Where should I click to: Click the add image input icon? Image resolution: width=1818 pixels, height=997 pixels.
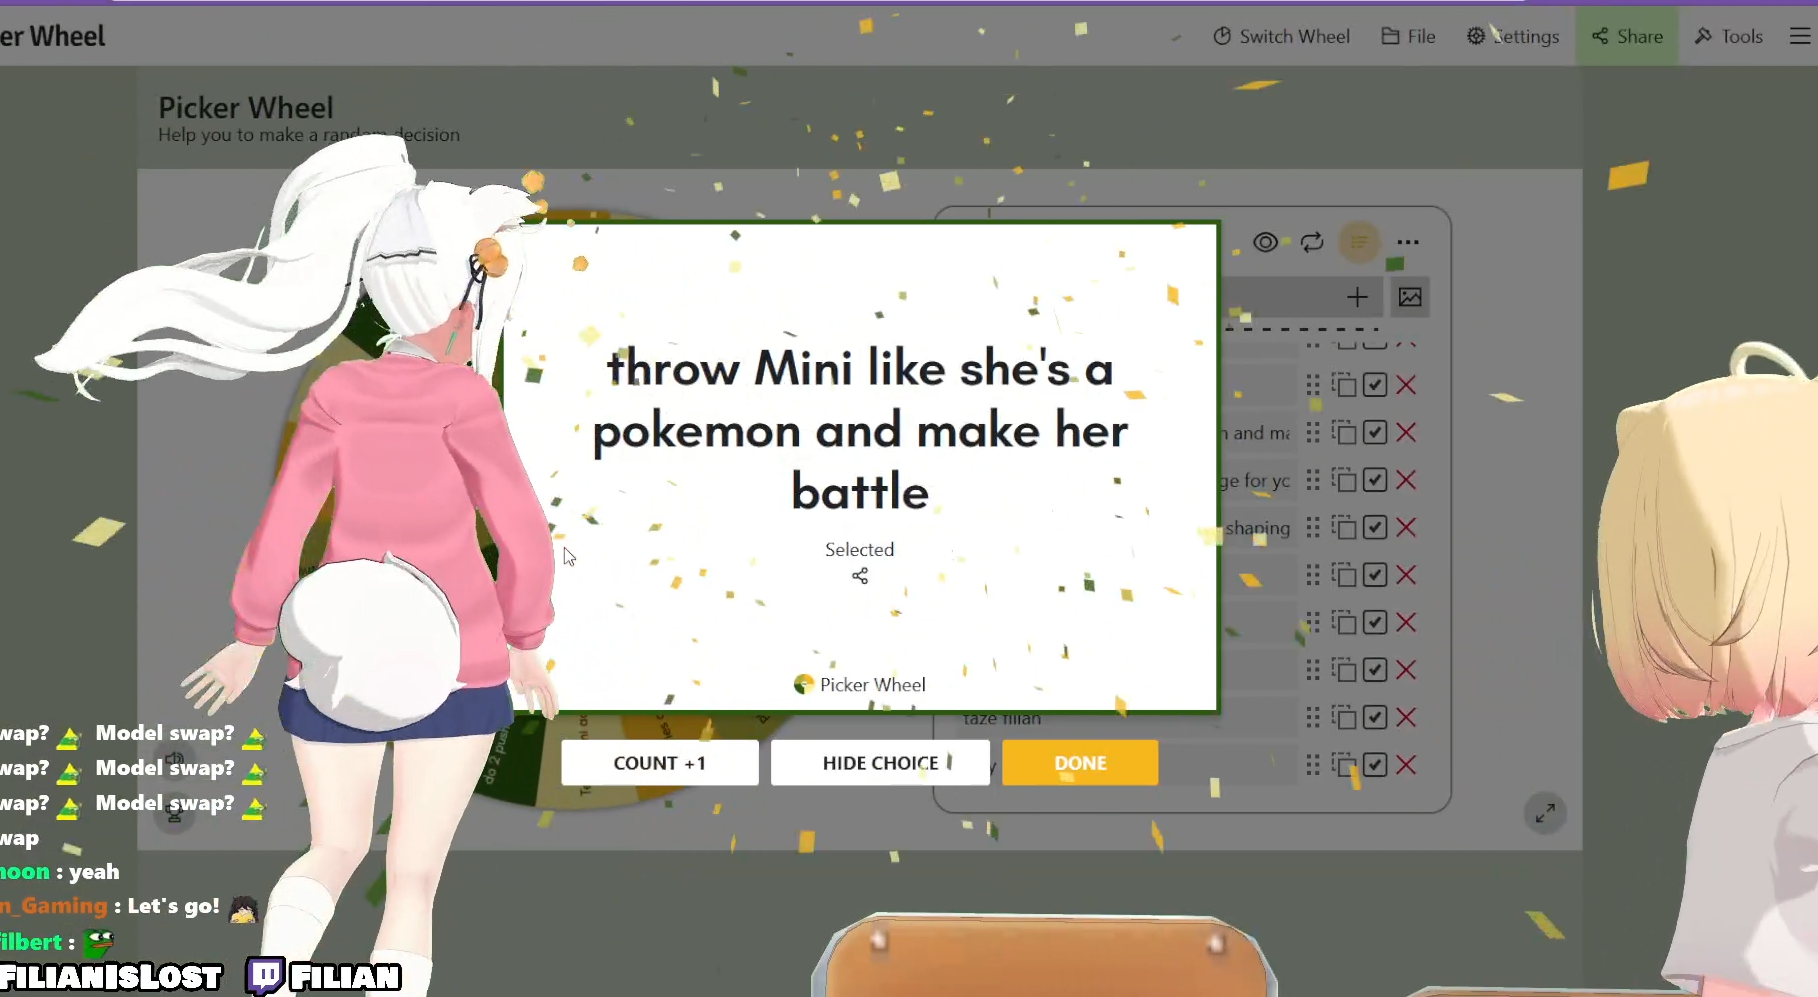coord(1410,297)
